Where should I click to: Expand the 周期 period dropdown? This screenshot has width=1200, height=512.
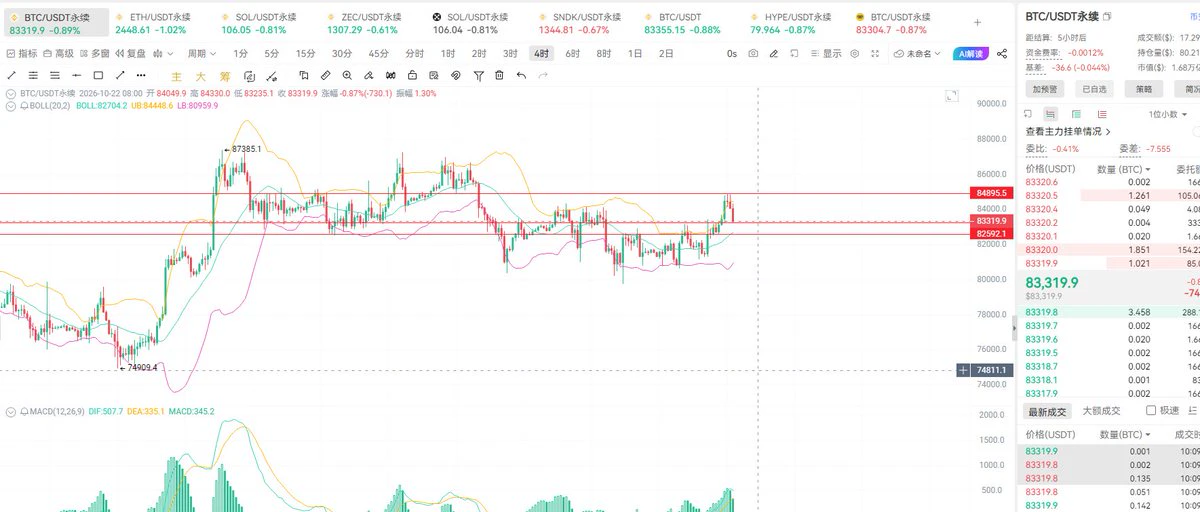click(202, 54)
